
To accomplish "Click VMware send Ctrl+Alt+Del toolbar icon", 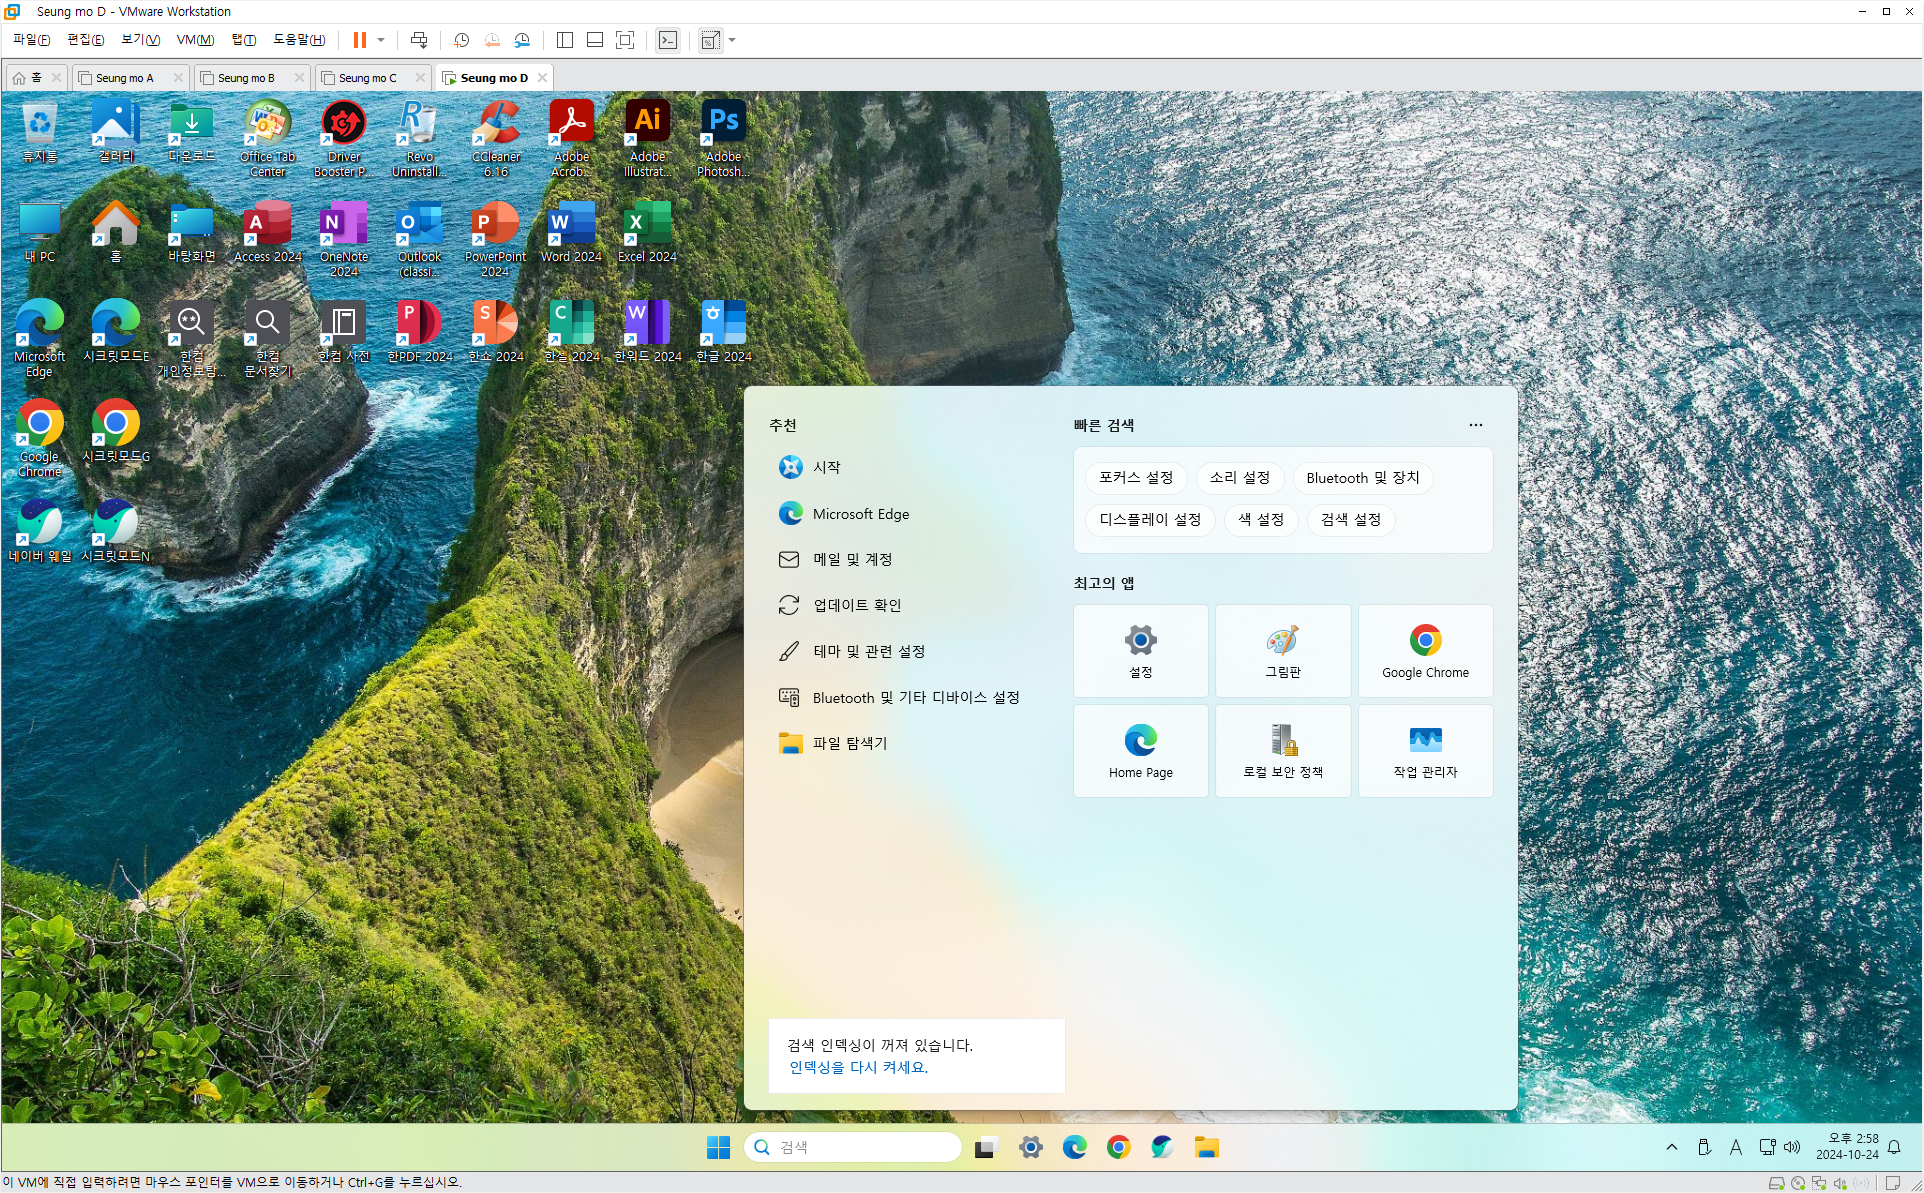I will pos(419,40).
